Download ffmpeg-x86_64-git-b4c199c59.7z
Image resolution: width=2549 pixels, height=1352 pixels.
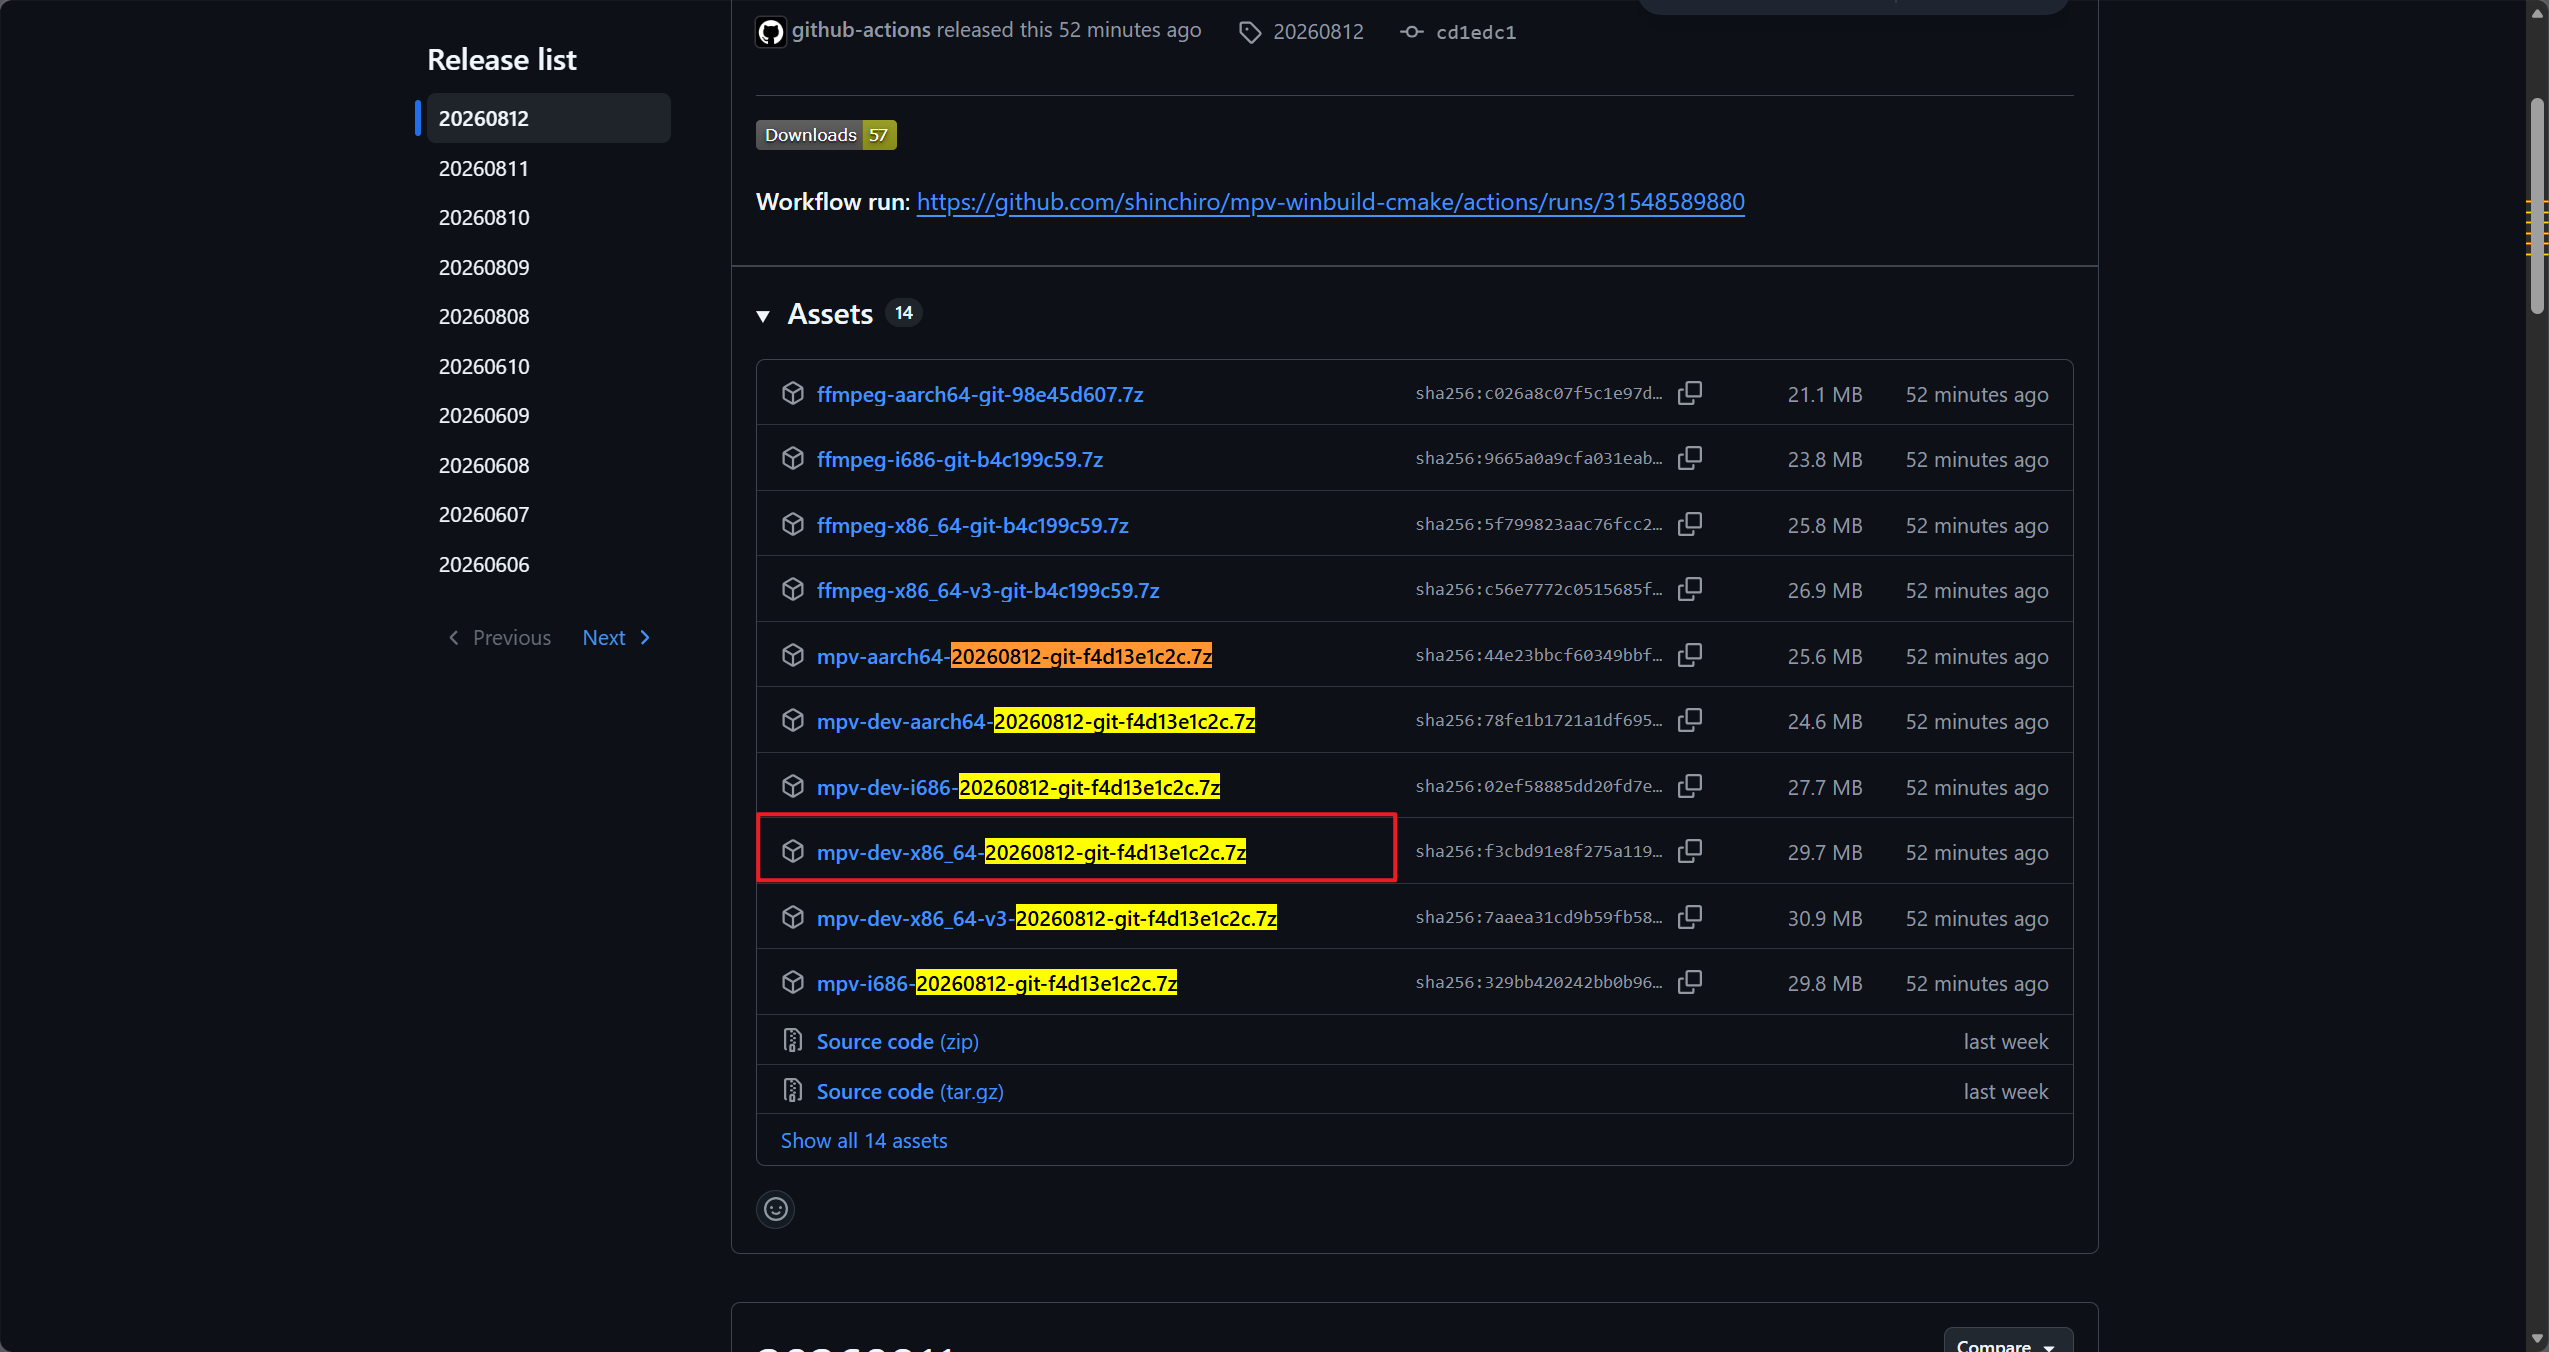click(x=972, y=526)
